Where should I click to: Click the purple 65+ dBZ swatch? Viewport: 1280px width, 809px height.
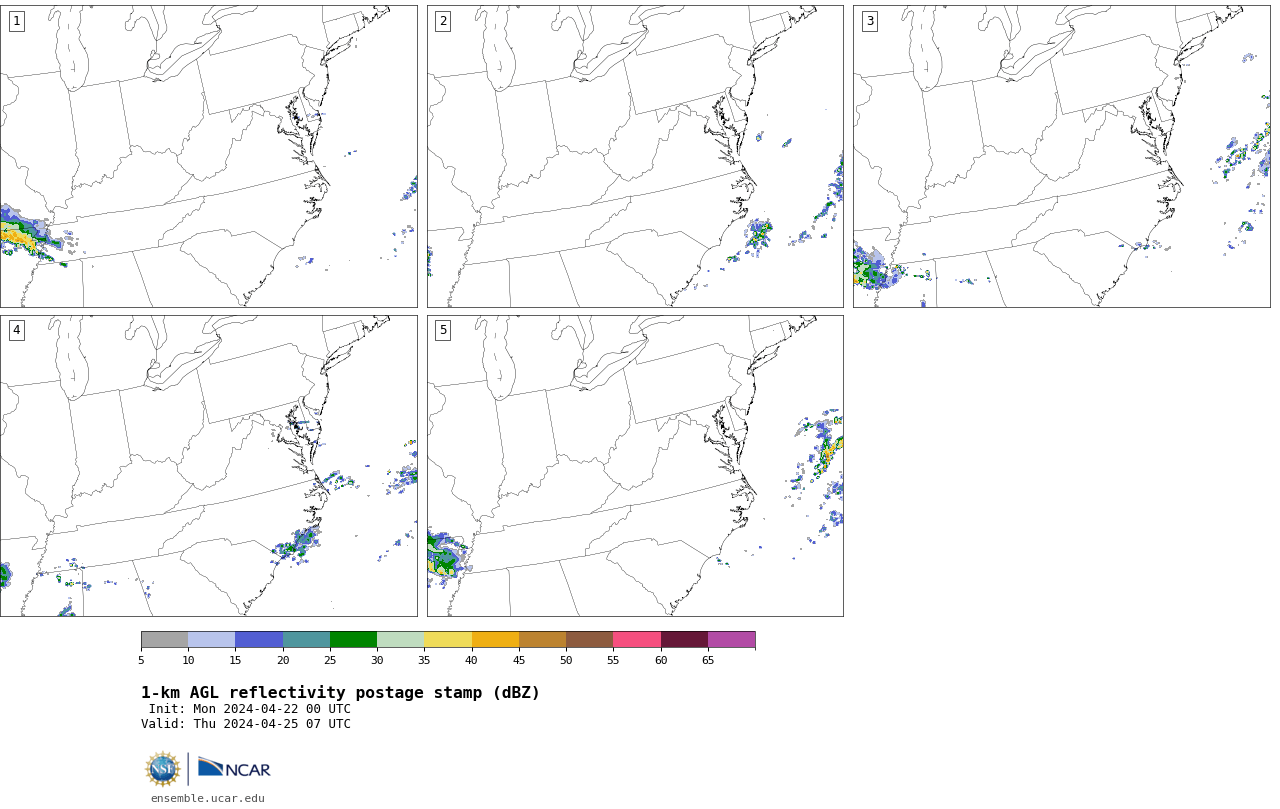click(x=731, y=640)
